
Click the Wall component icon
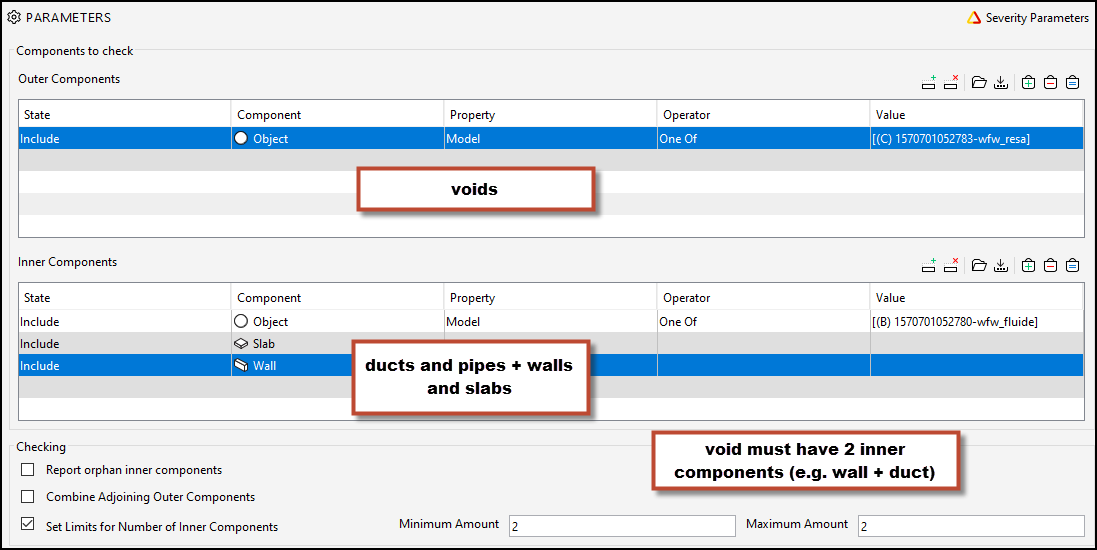(x=241, y=365)
